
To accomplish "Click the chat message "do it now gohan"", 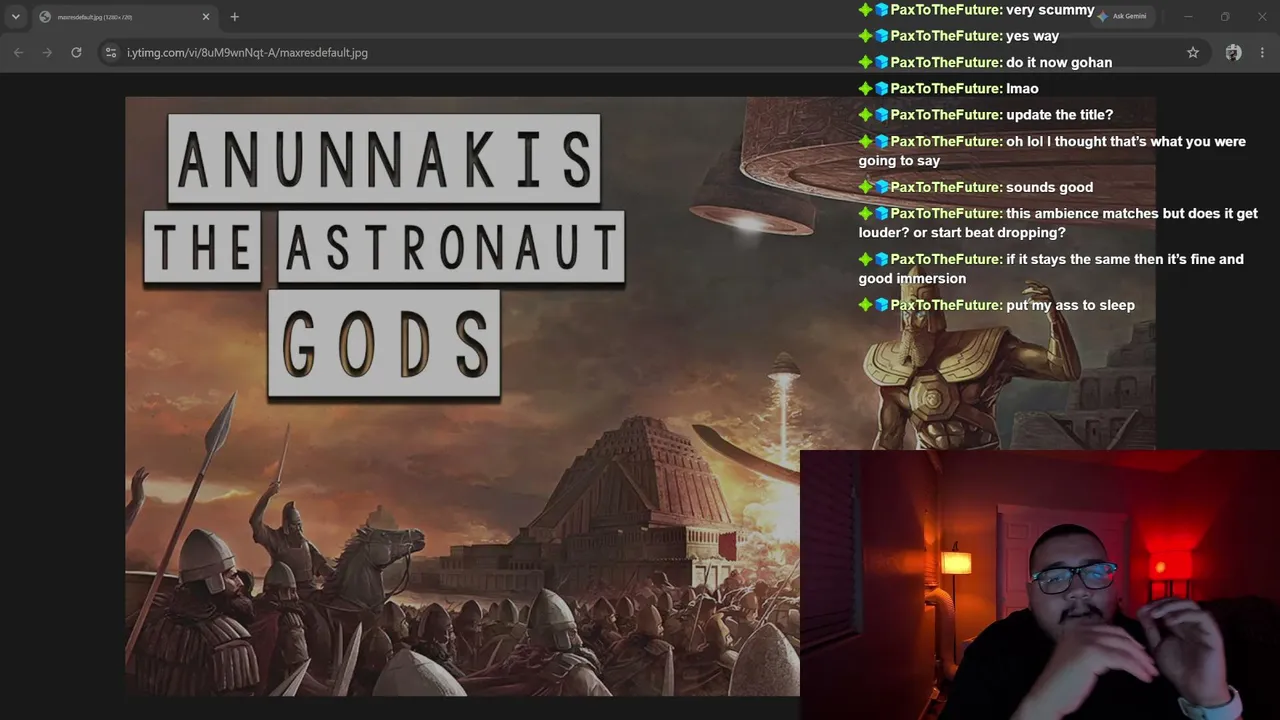I will 1059,62.
